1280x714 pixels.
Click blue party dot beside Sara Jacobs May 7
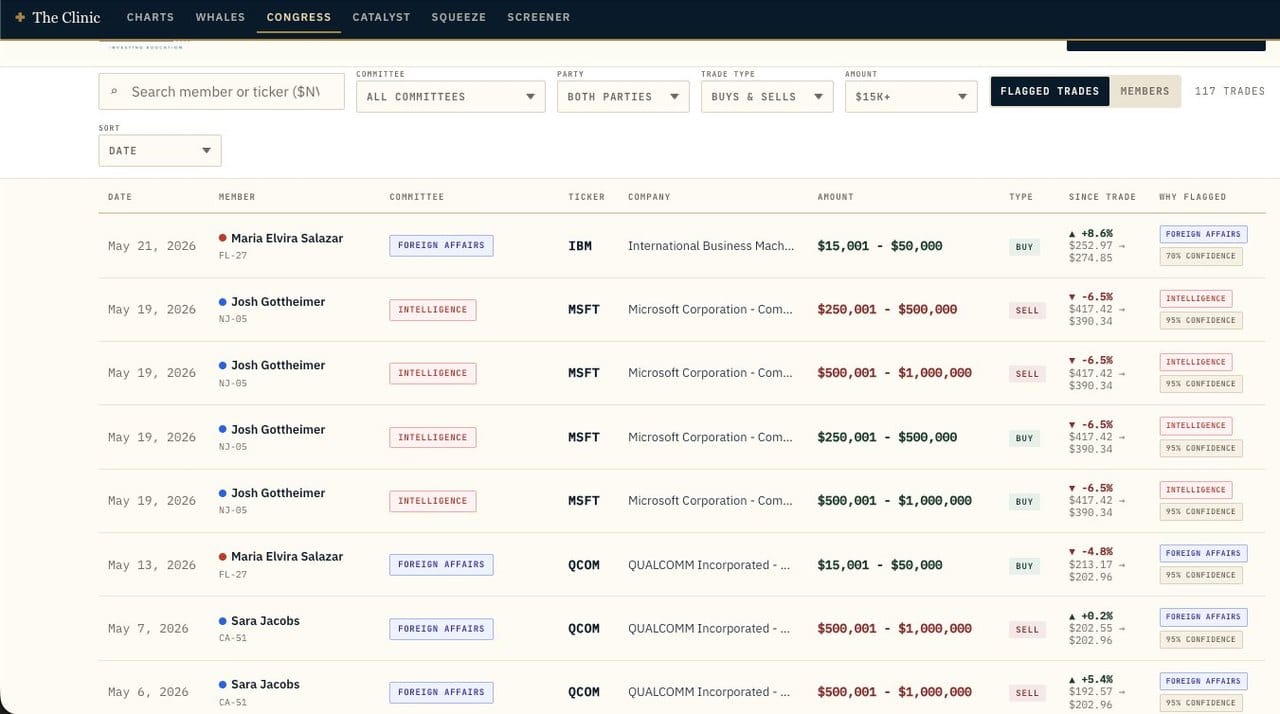(222, 621)
